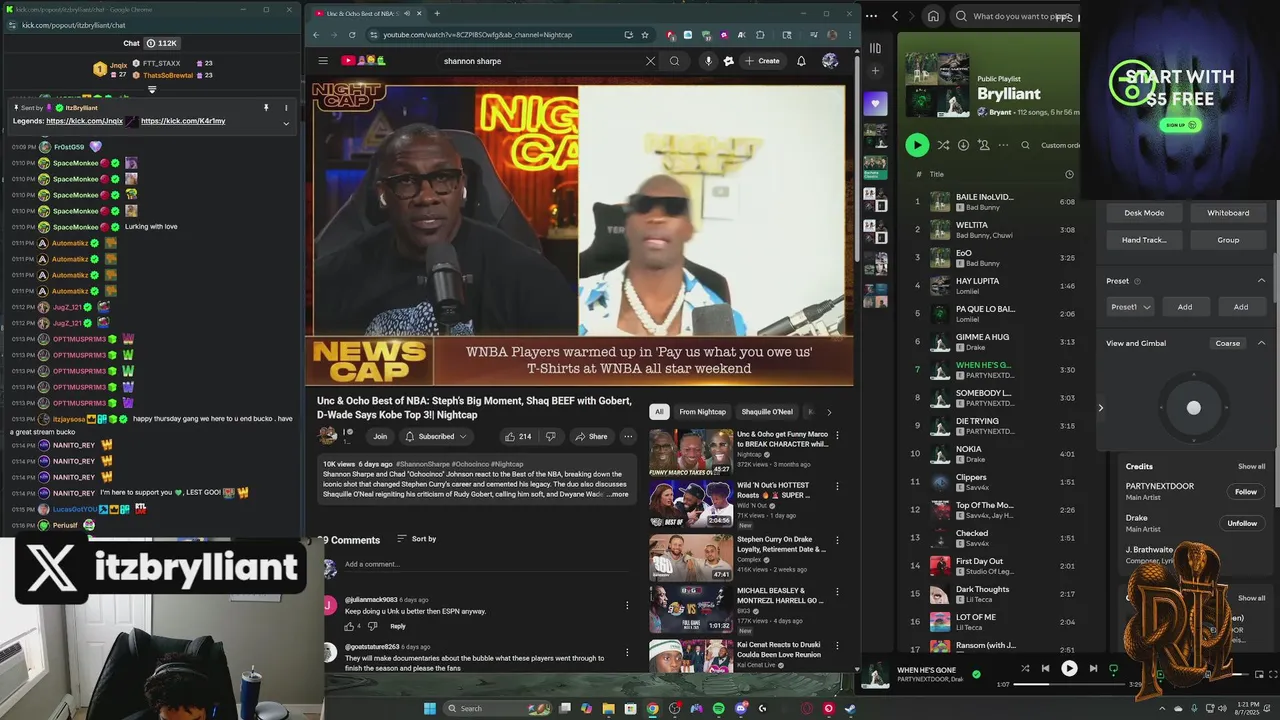Click the YouTube Create button

[x=762, y=61]
